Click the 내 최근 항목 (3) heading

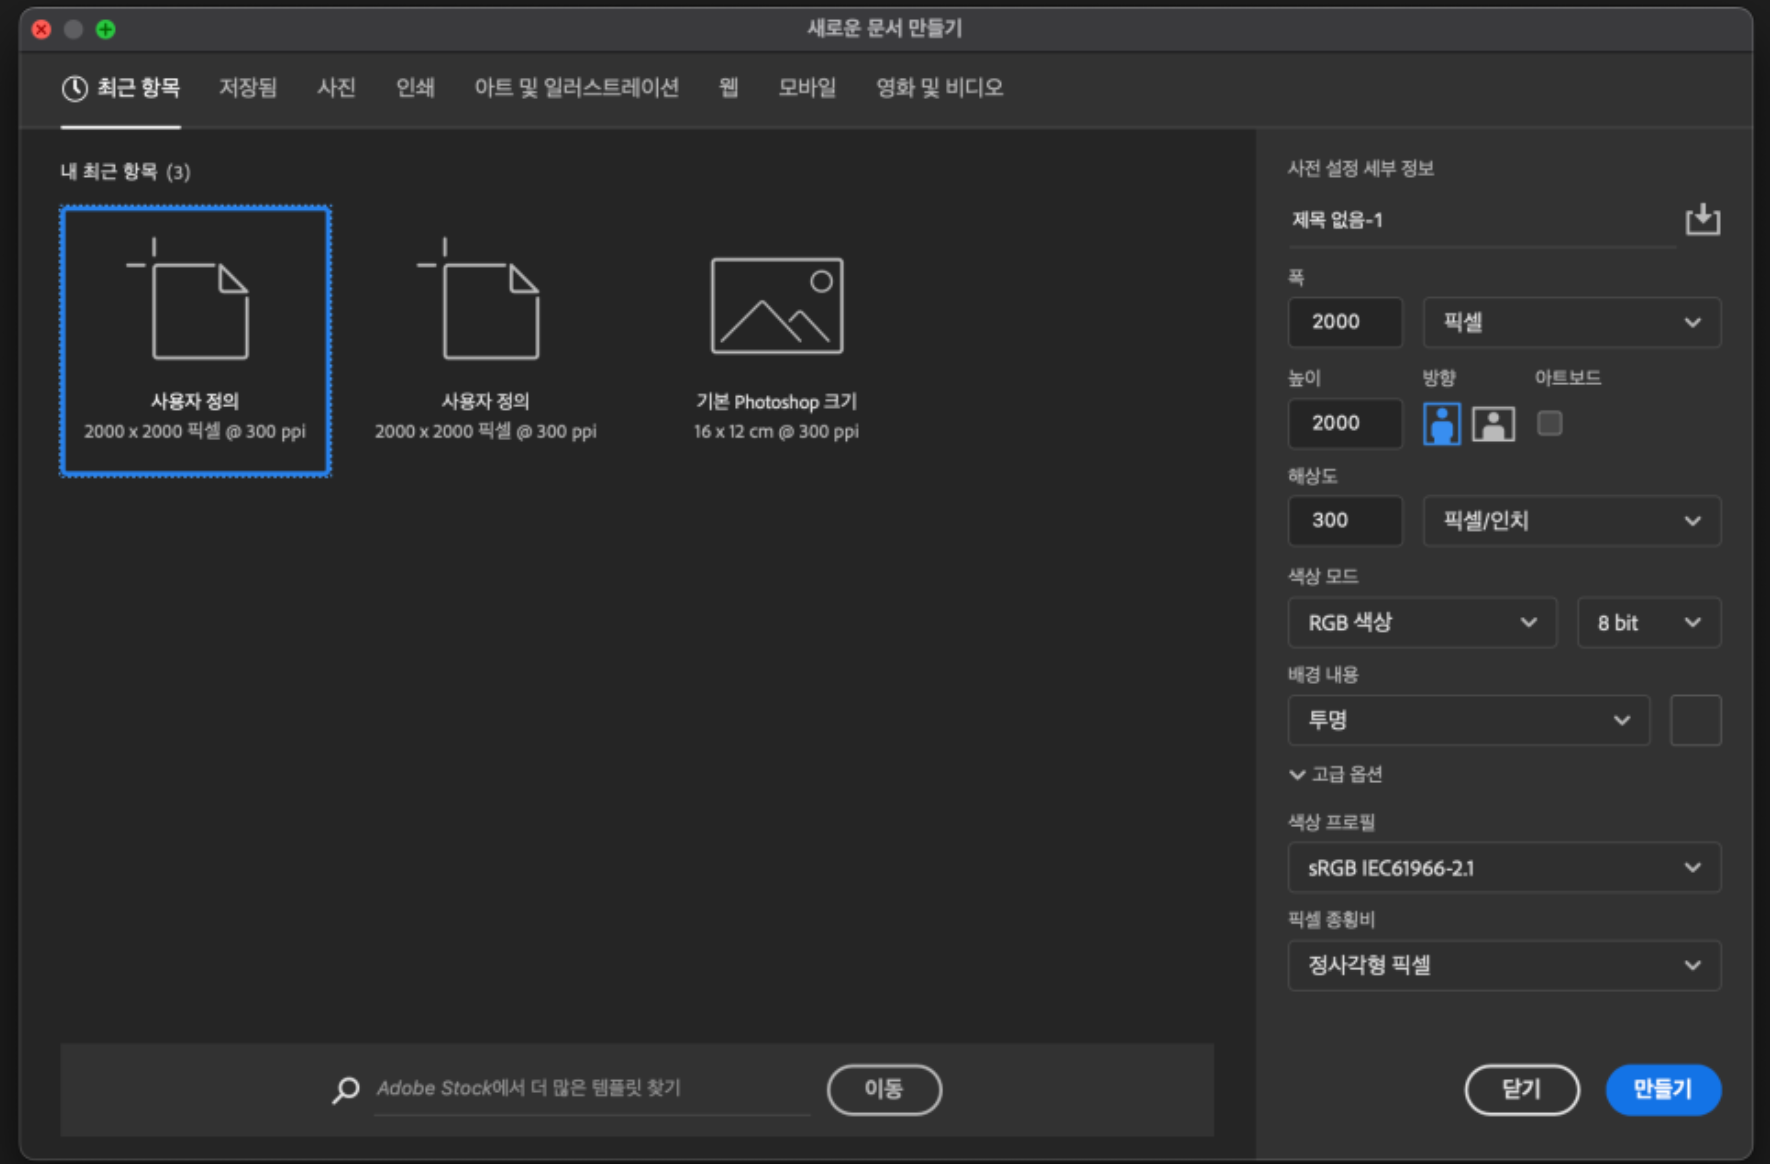pos(125,172)
